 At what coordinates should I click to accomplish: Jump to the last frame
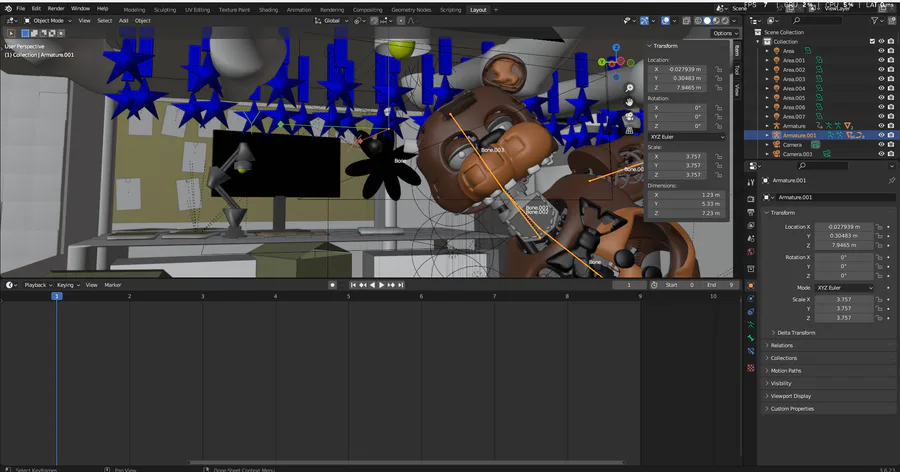point(401,285)
